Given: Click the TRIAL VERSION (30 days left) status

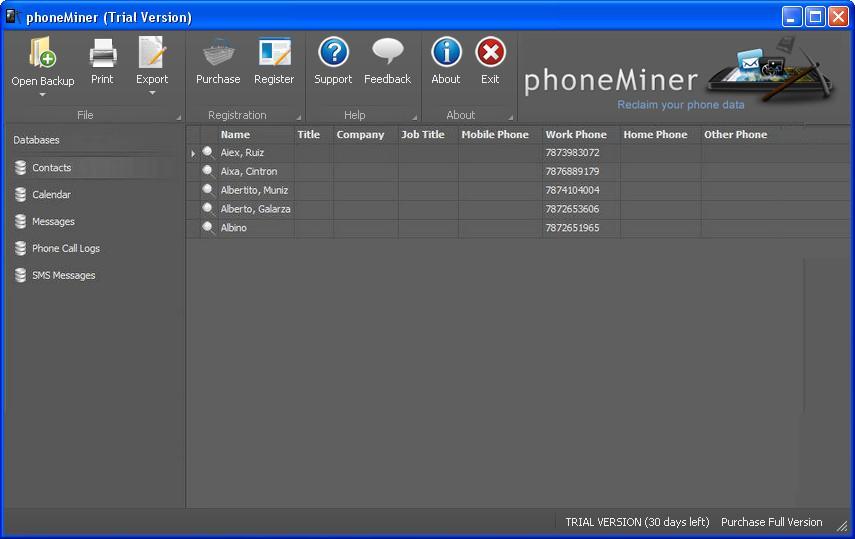Looking at the screenshot, I should (637, 523).
